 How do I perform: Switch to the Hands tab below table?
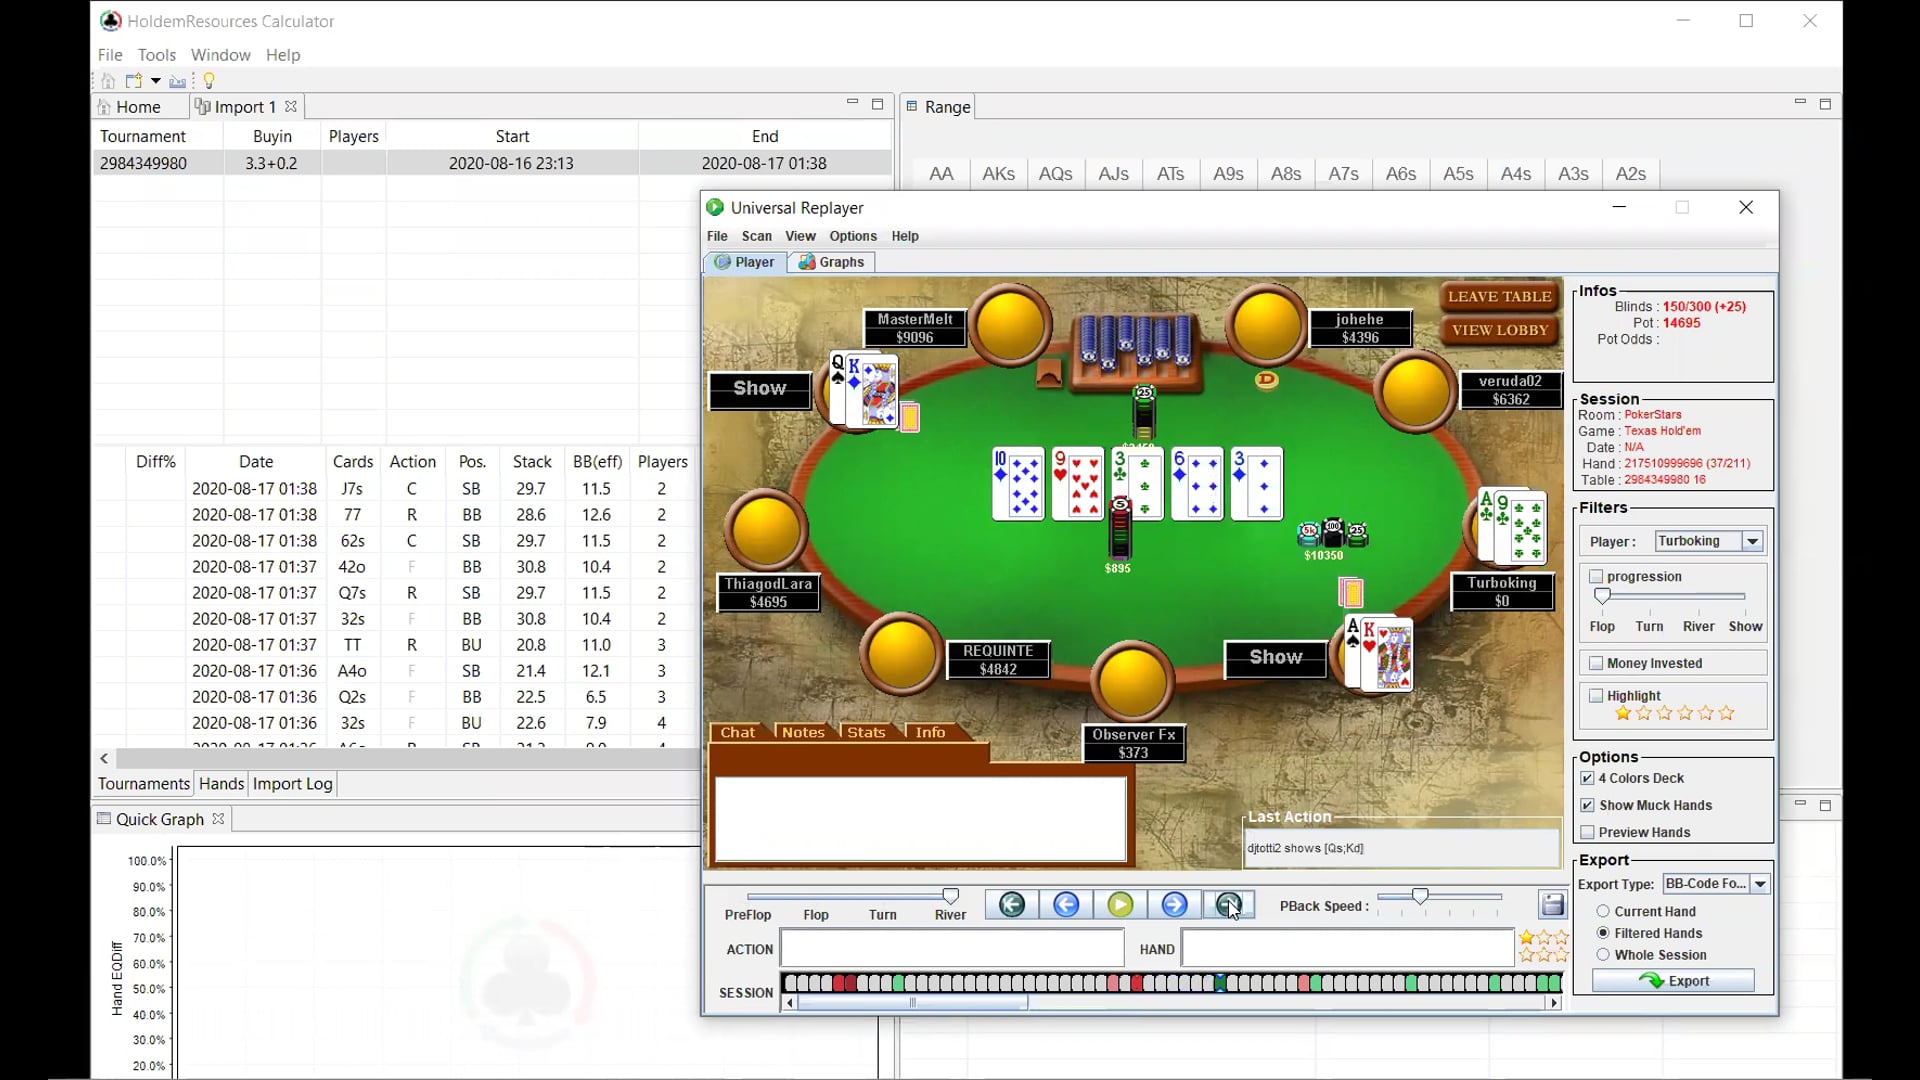(x=221, y=784)
